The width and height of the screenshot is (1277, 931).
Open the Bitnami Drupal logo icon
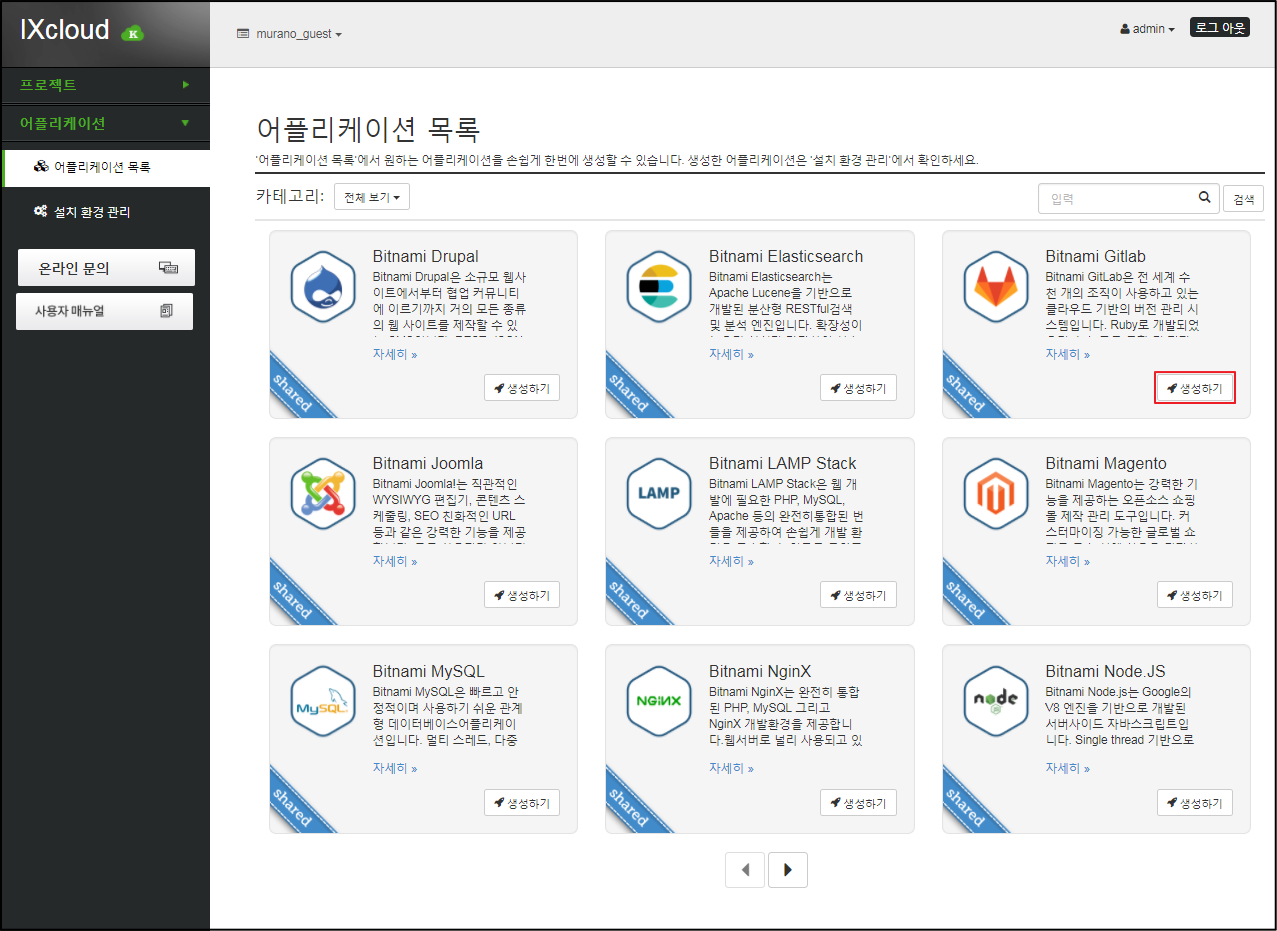point(323,287)
